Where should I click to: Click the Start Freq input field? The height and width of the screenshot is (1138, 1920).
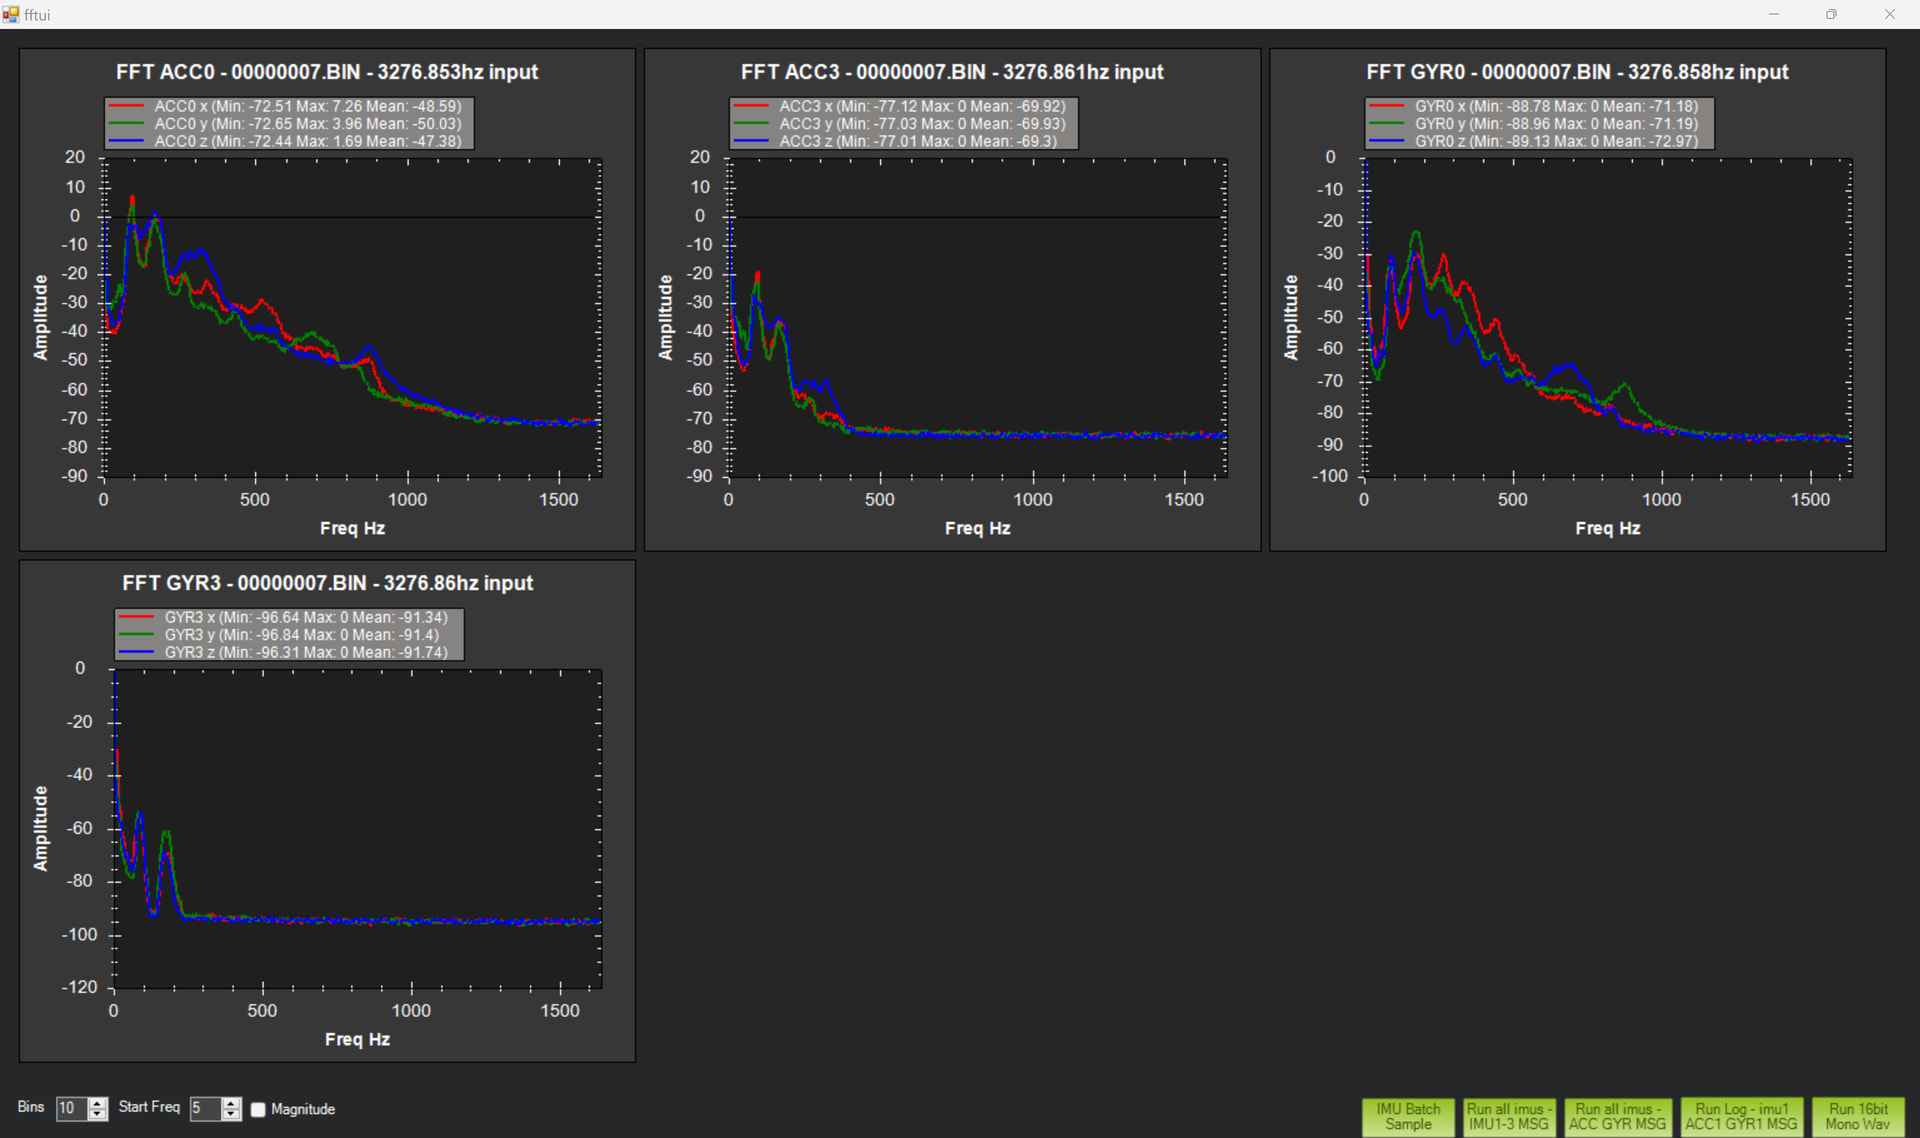204,1108
